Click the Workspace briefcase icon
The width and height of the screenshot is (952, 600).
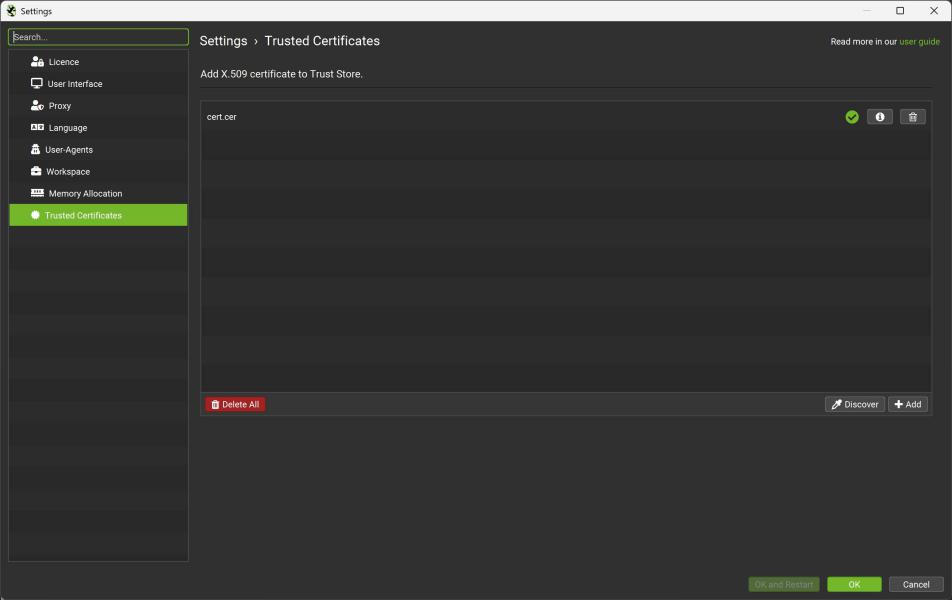coord(37,172)
